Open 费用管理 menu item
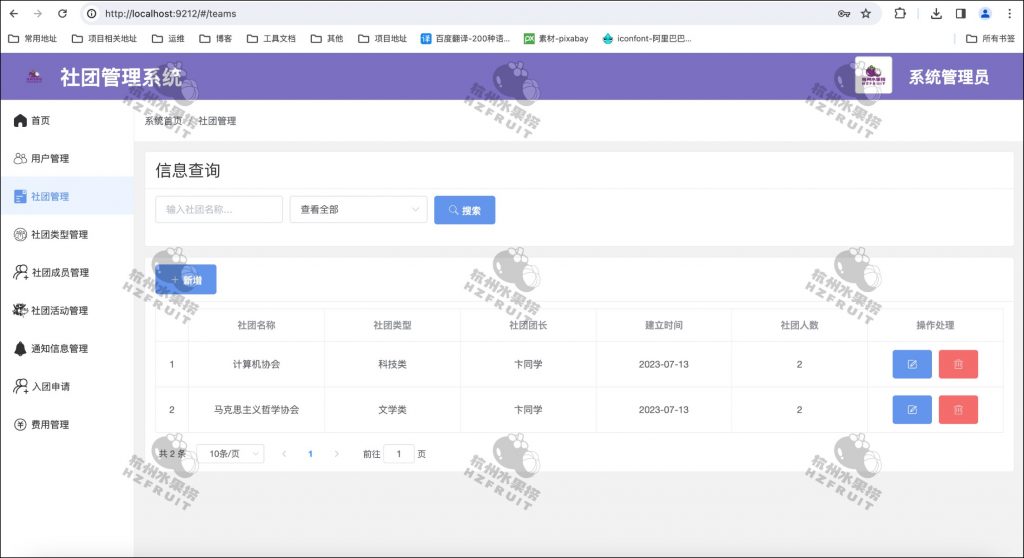The image size is (1024, 558). tap(67, 425)
